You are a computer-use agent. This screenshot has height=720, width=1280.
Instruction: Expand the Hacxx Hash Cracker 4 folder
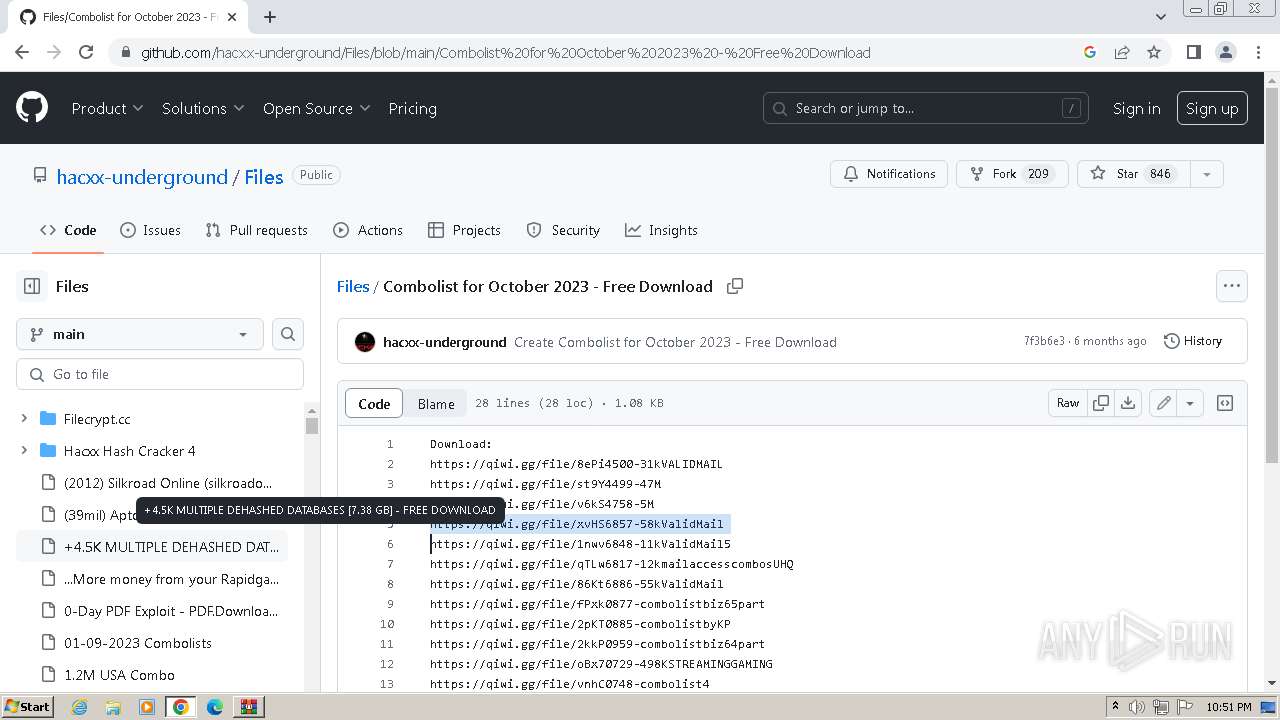24,451
